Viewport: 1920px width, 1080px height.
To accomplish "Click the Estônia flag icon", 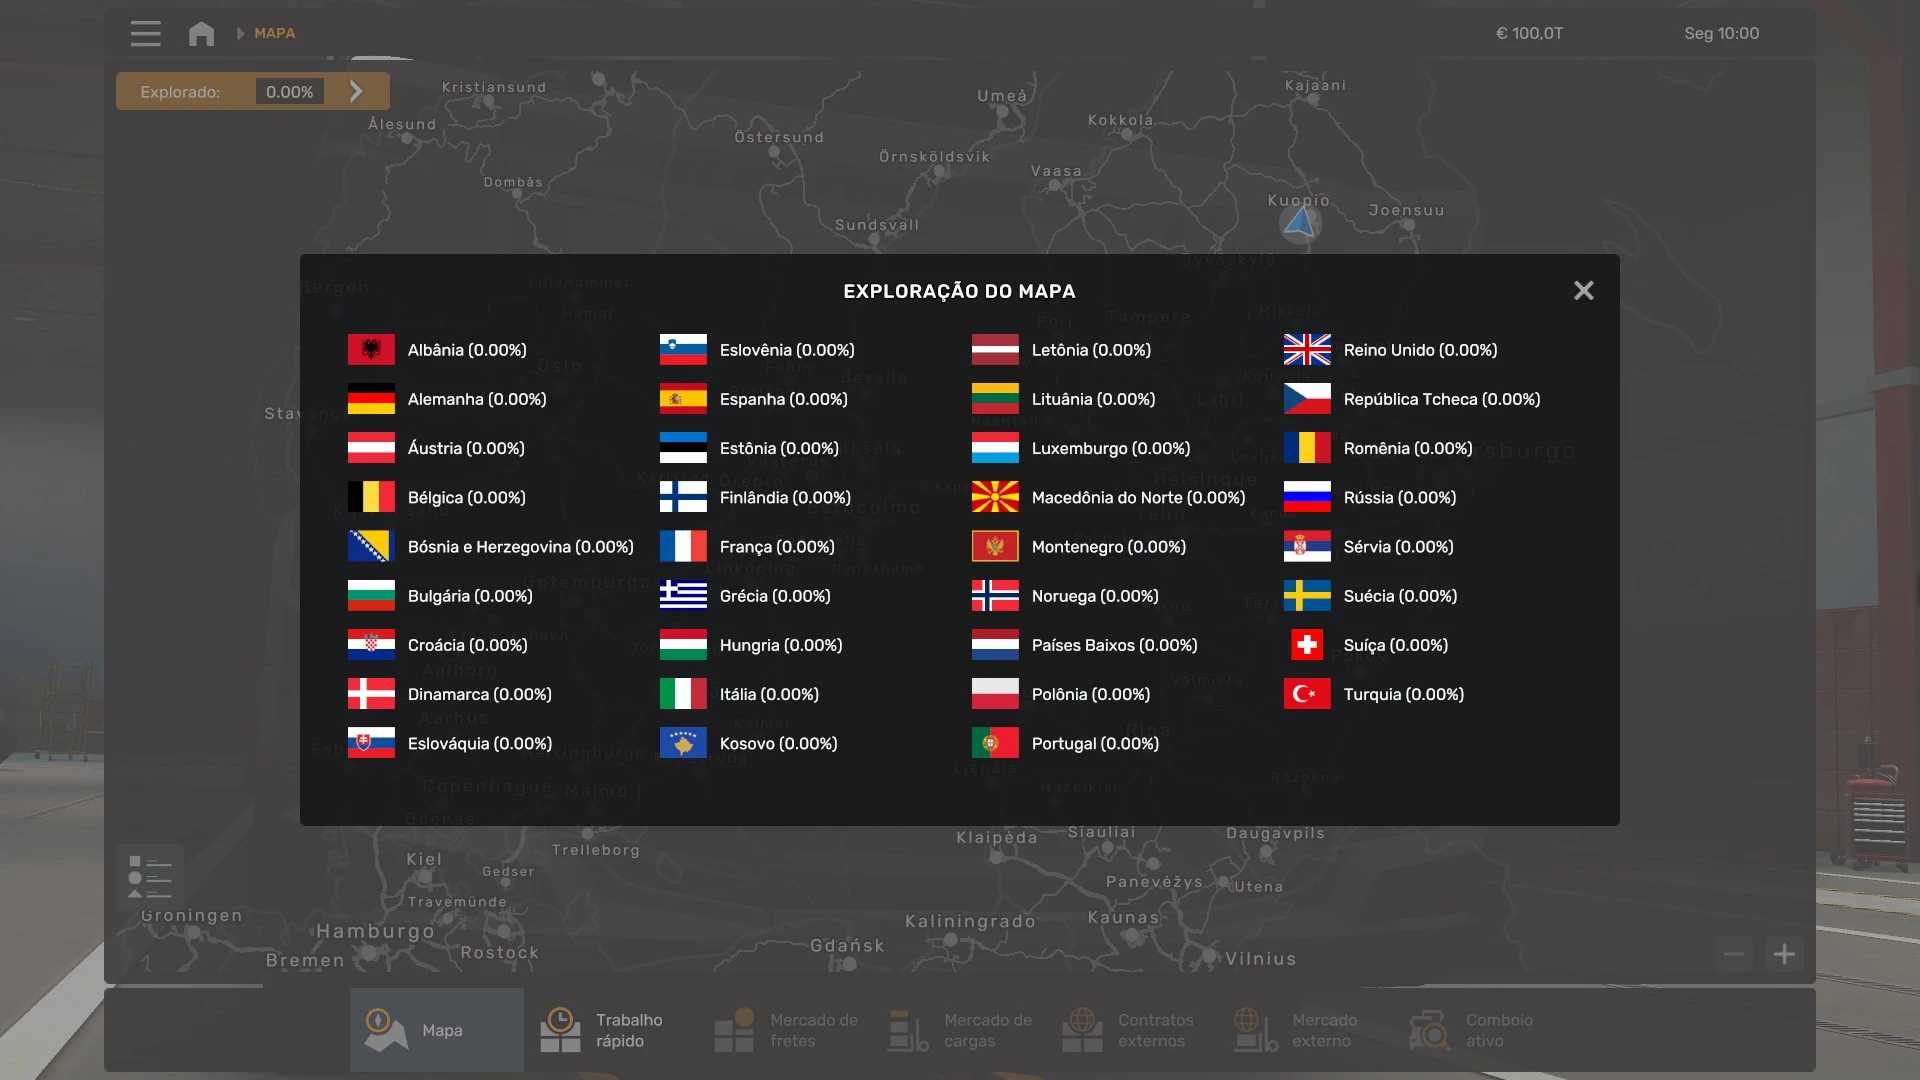I will coord(683,448).
